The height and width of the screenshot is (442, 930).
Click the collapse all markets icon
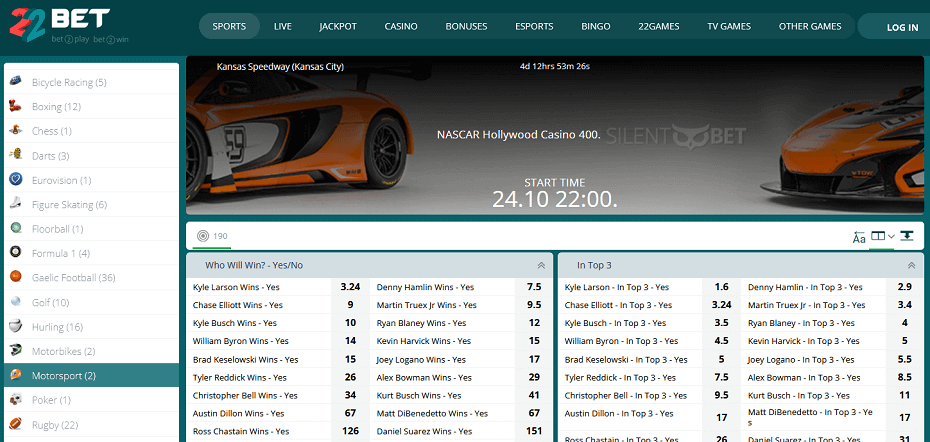pyautogui.click(x=906, y=236)
